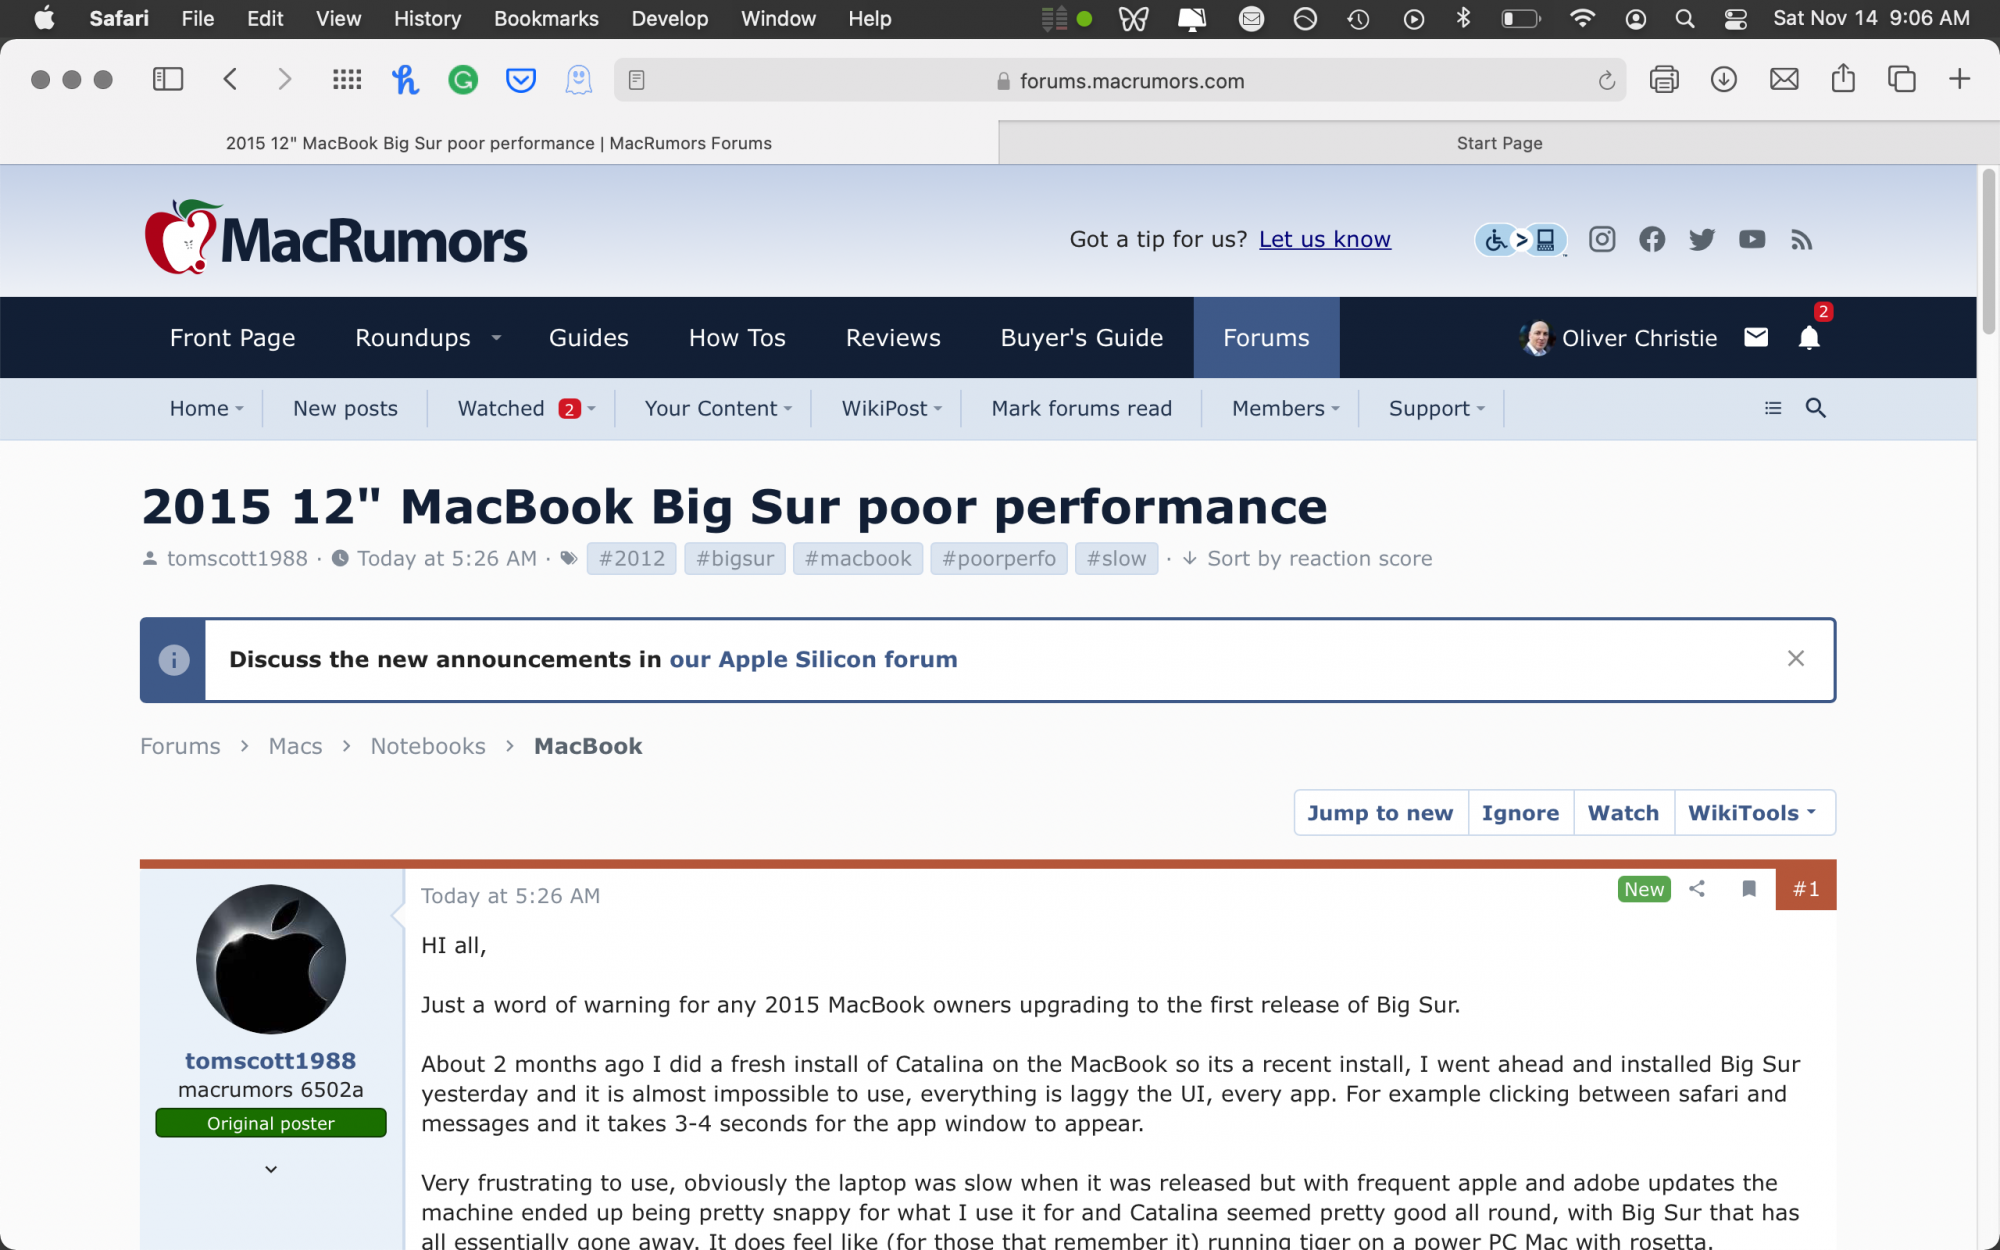
Task: Toggle the accessibility display mode switch
Action: pos(1520,239)
